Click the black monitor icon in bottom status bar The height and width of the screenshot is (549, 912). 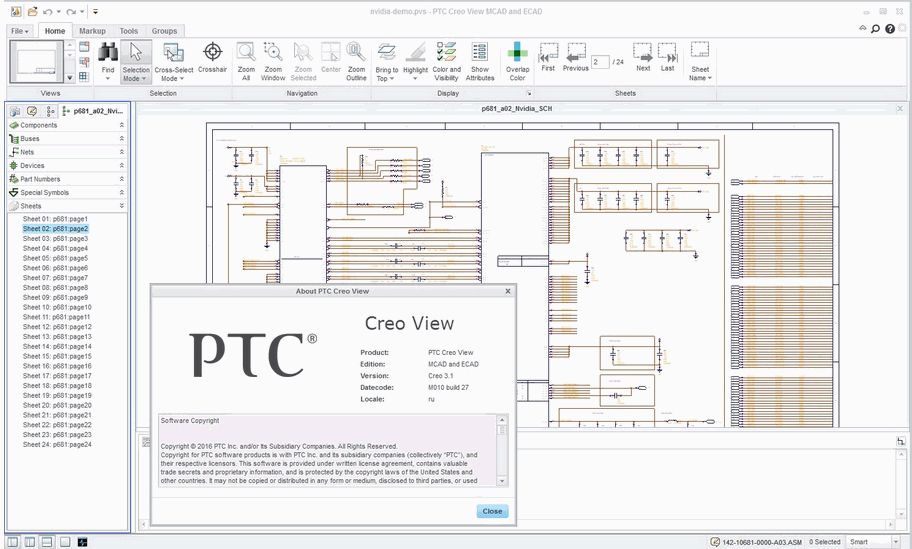point(83,542)
